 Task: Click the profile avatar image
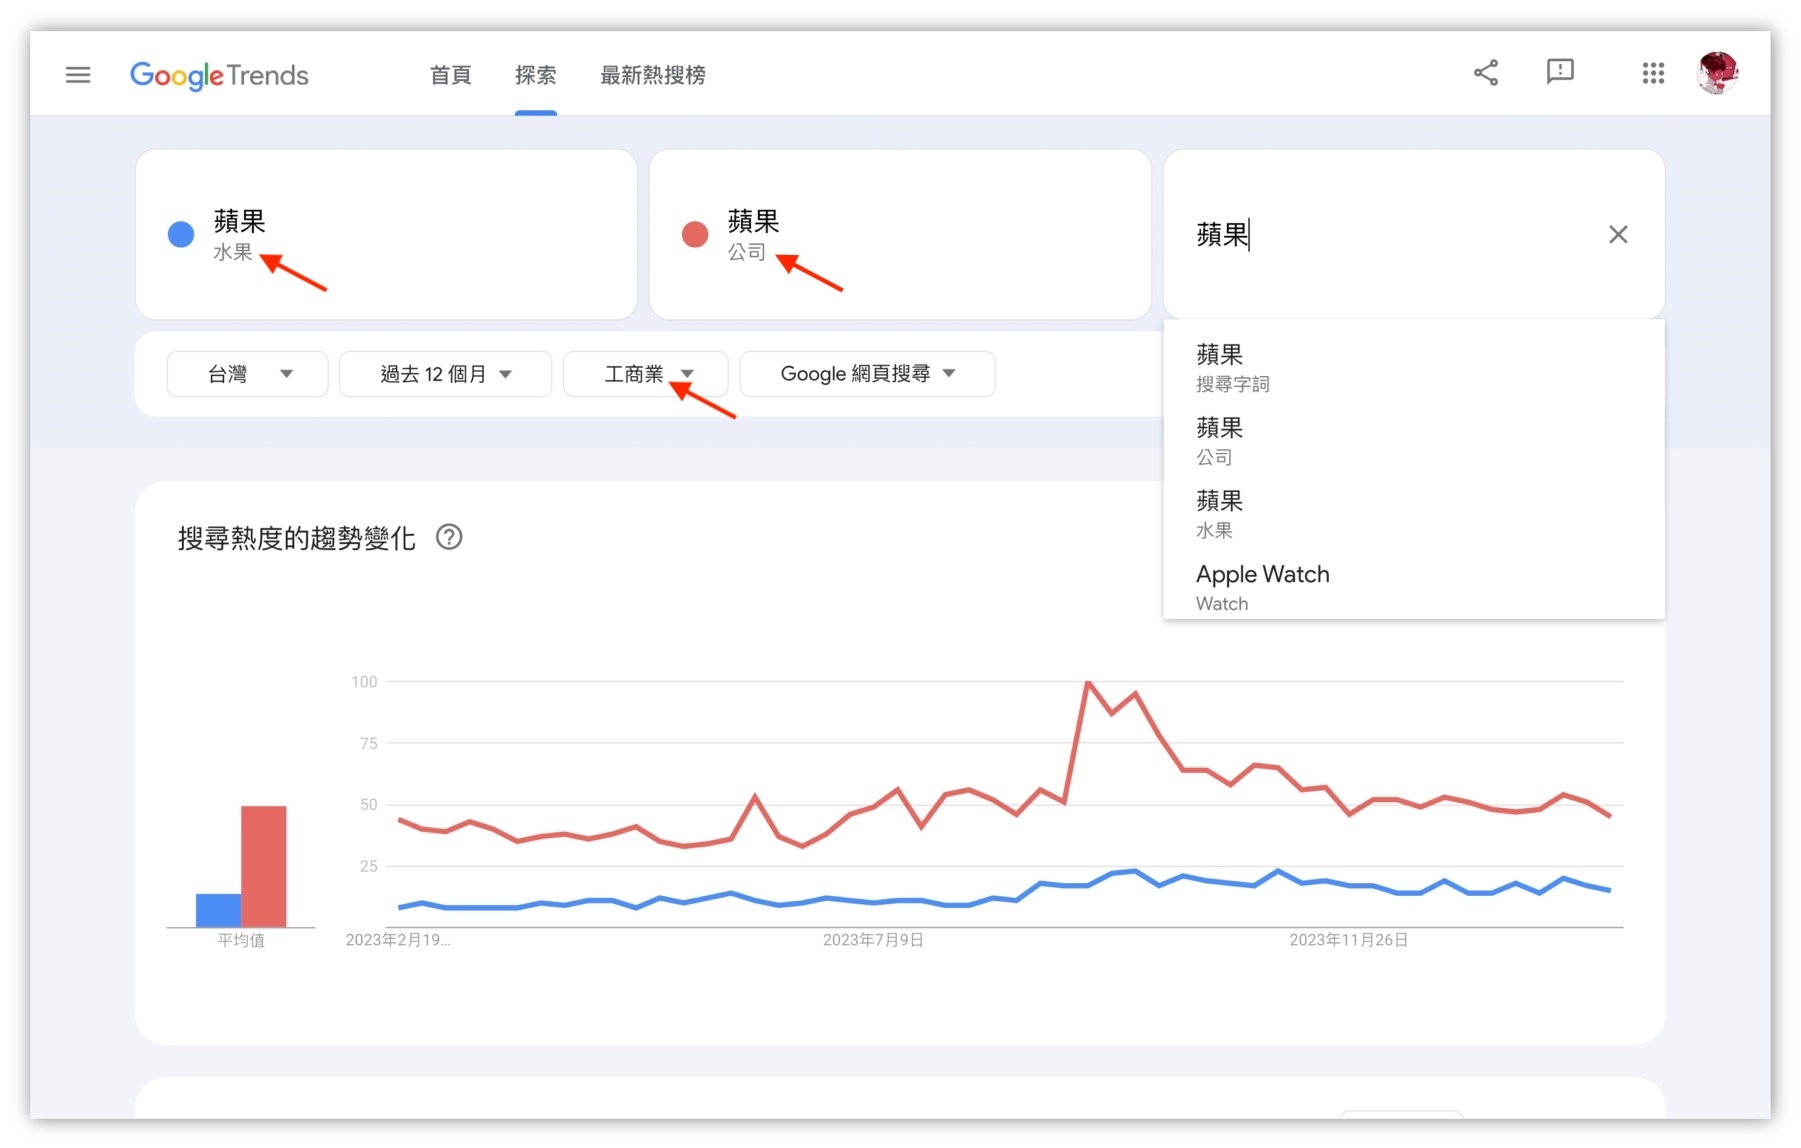[x=1719, y=72]
